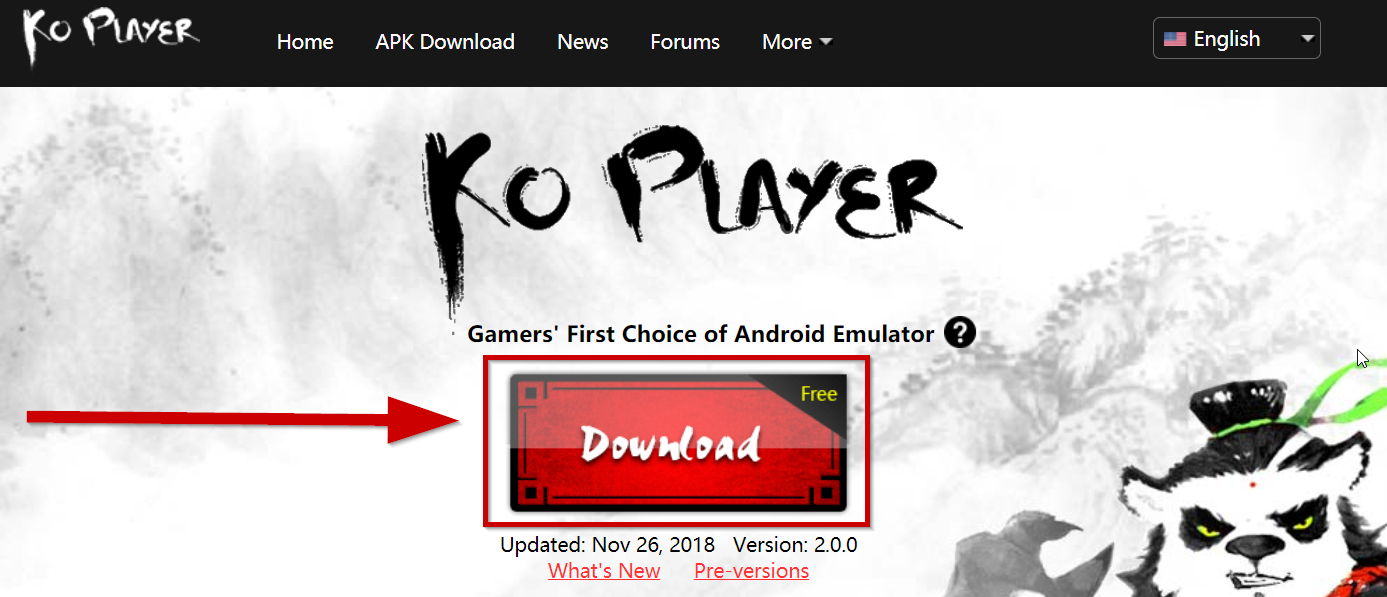Expand the More menu arrow

point(825,42)
